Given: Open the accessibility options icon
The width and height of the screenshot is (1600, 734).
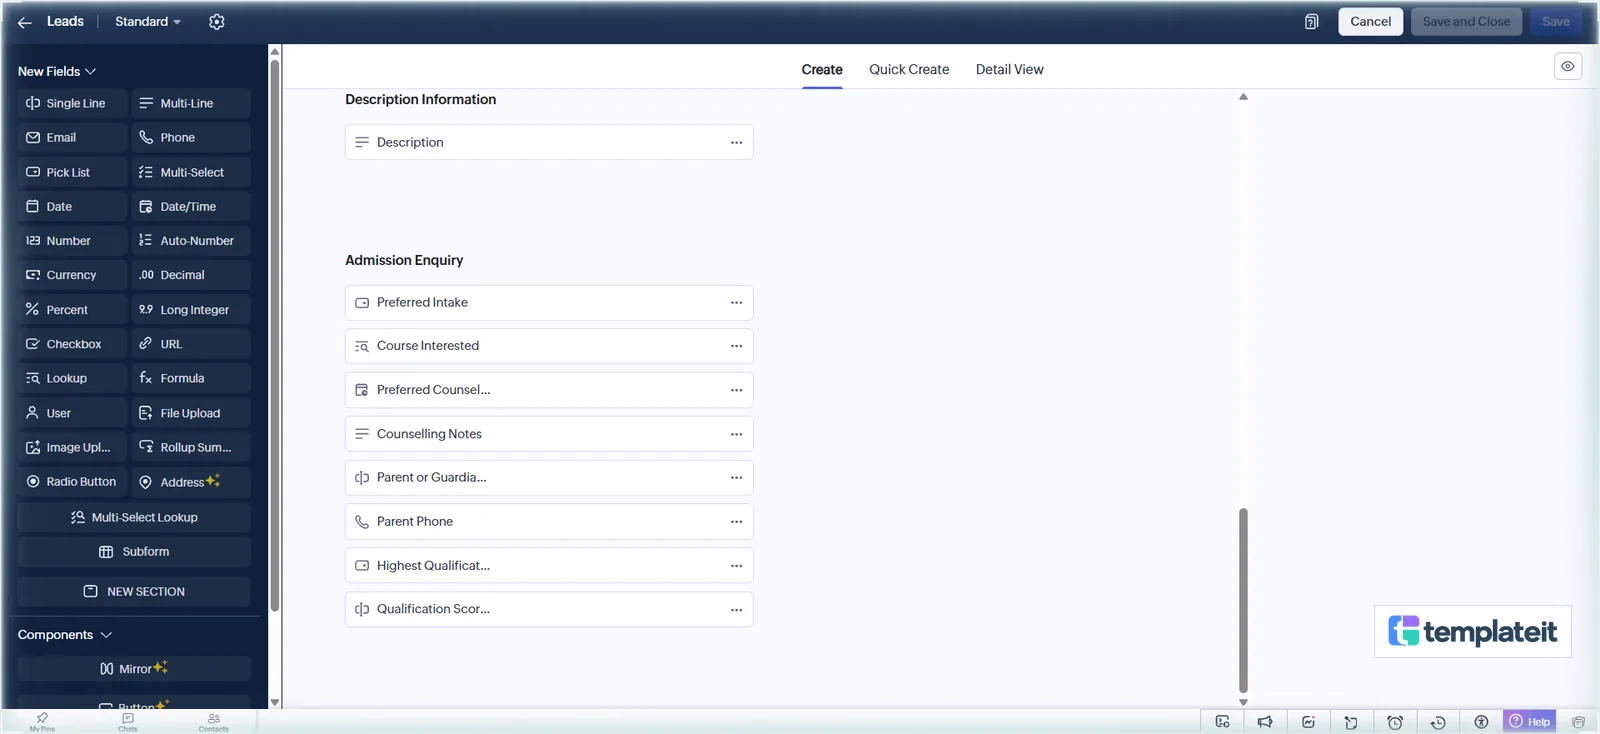Looking at the screenshot, I should coord(1481,722).
